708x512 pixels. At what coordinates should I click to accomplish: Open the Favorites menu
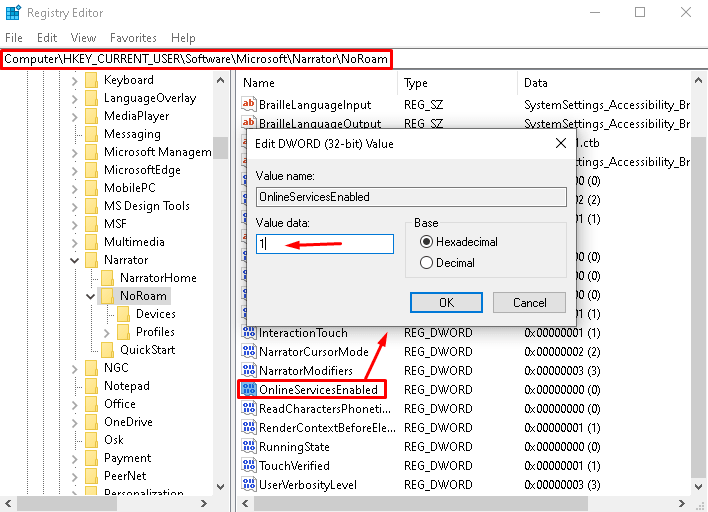(133, 37)
